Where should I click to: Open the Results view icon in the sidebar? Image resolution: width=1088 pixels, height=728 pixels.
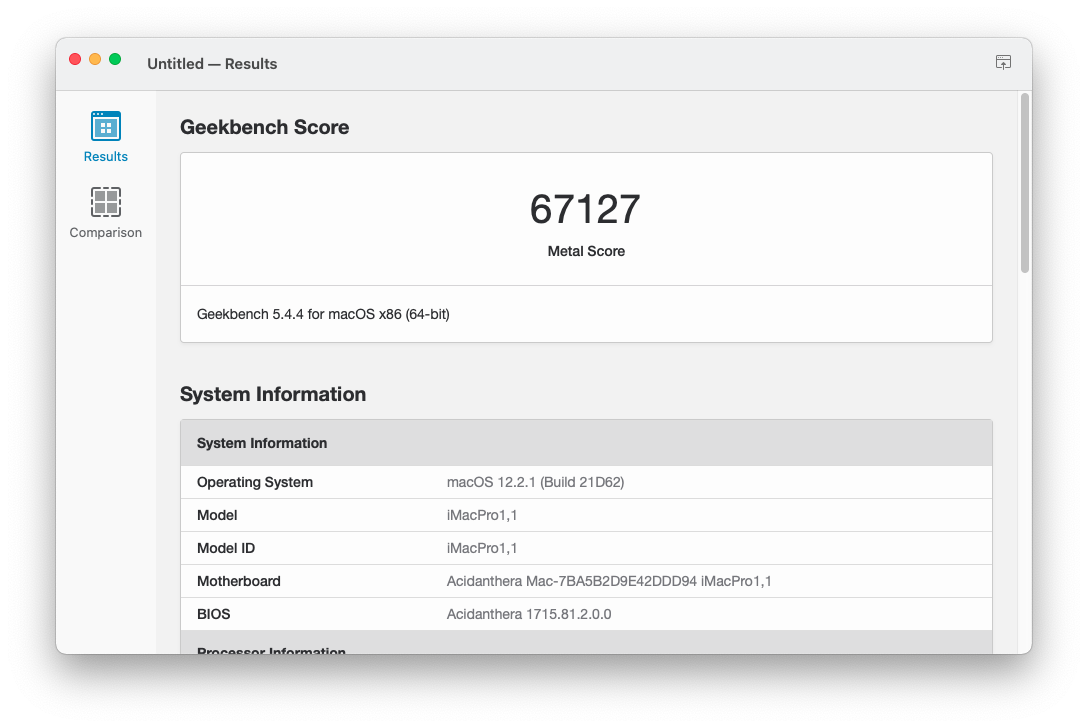[x=105, y=127]
